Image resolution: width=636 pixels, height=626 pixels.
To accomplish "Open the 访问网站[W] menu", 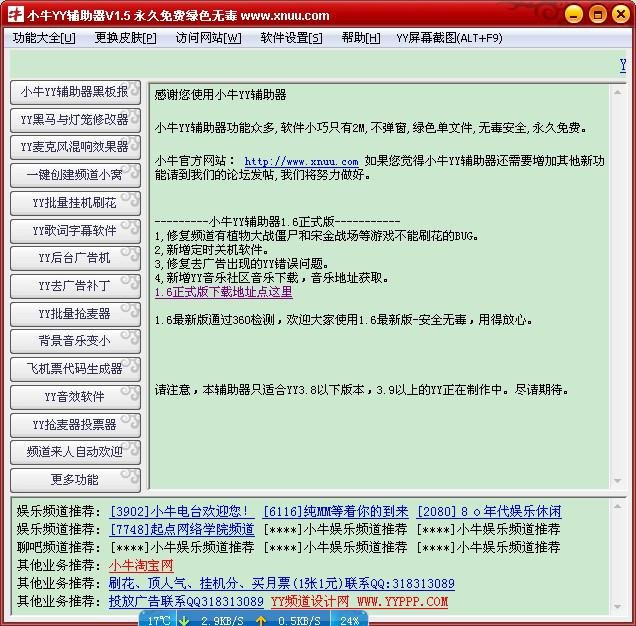I will tap(208, 38).
